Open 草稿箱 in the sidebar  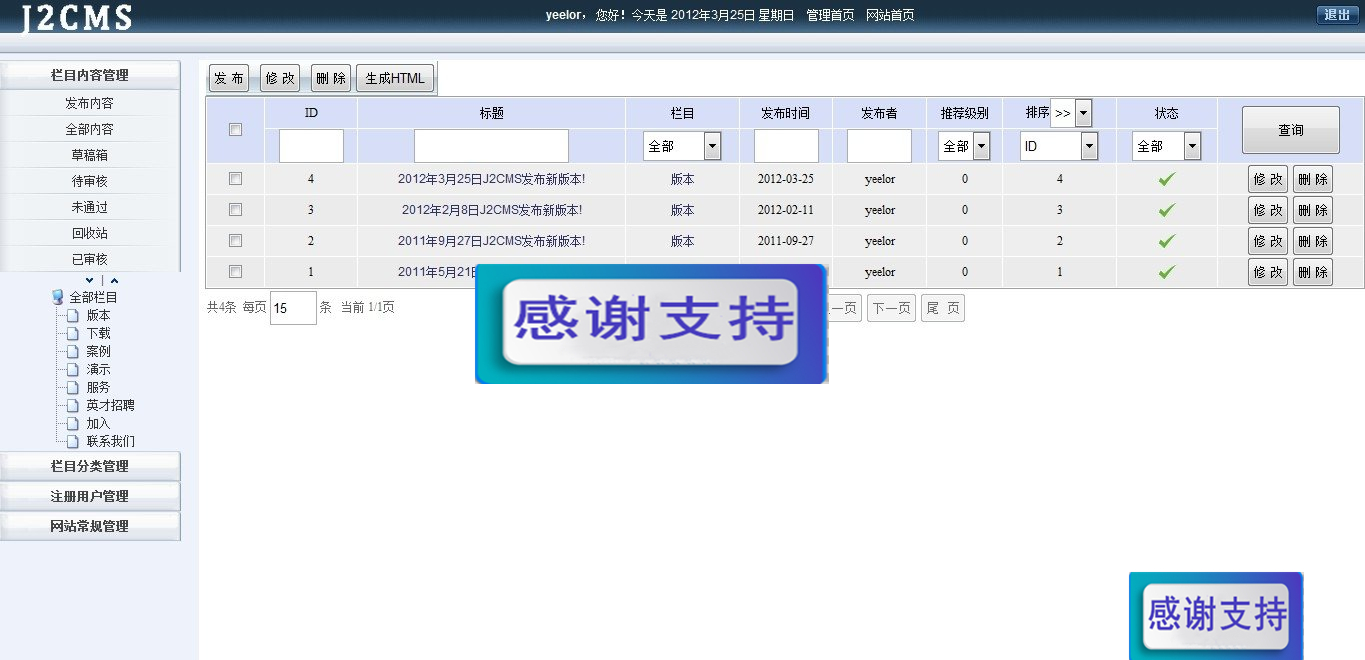(x=90, y=155)
